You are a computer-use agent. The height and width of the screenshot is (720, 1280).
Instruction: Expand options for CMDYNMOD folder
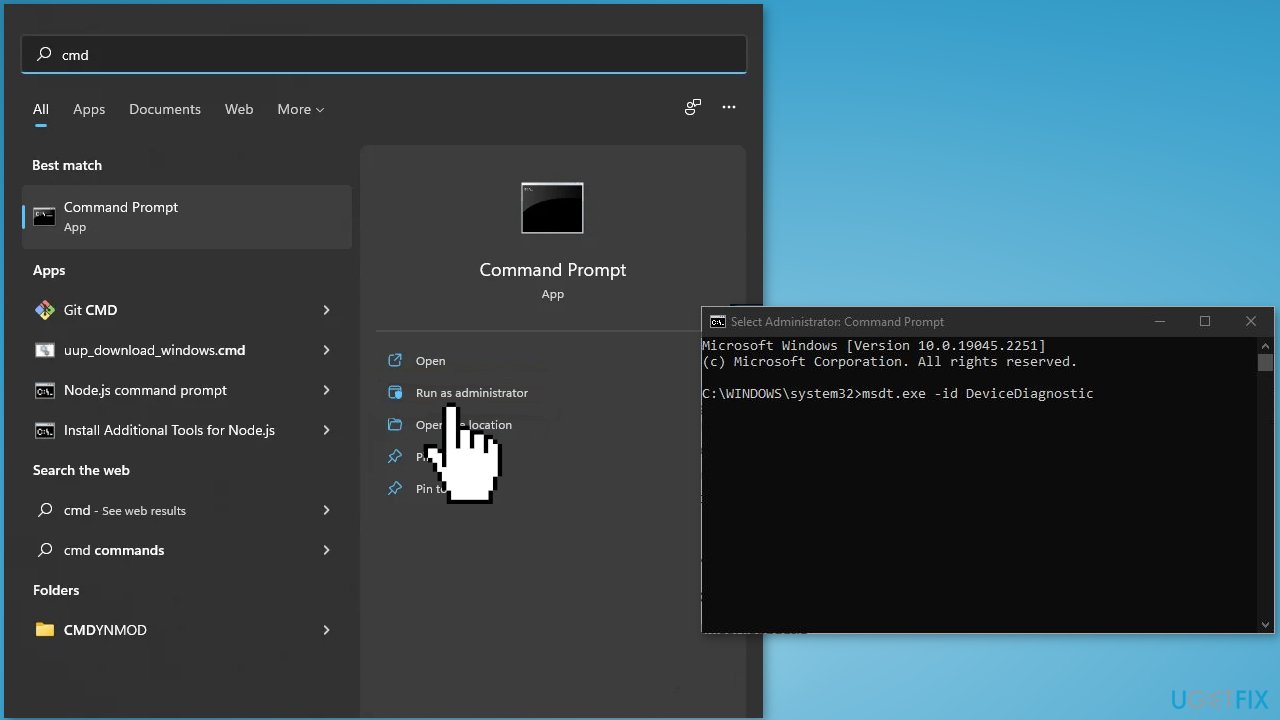click(x=326, y=630)
